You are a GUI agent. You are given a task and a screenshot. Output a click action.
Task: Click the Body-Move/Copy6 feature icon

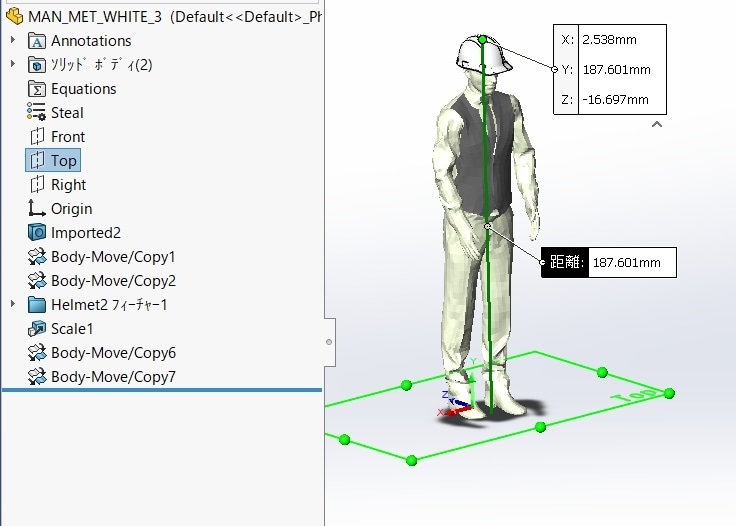click(37, 352)
